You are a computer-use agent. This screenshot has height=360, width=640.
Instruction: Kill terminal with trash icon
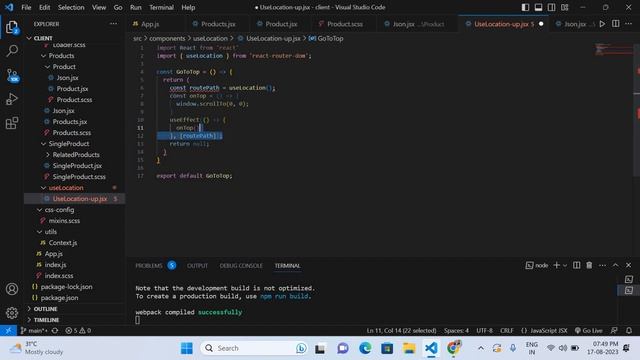[x=589, y=265]
